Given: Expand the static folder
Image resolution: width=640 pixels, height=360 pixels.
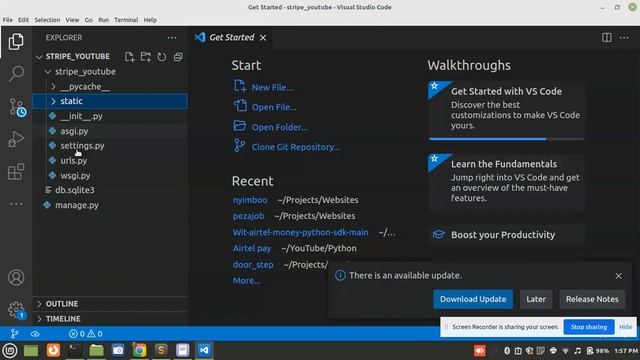Looking at the screenshot, I should (110, 101).
